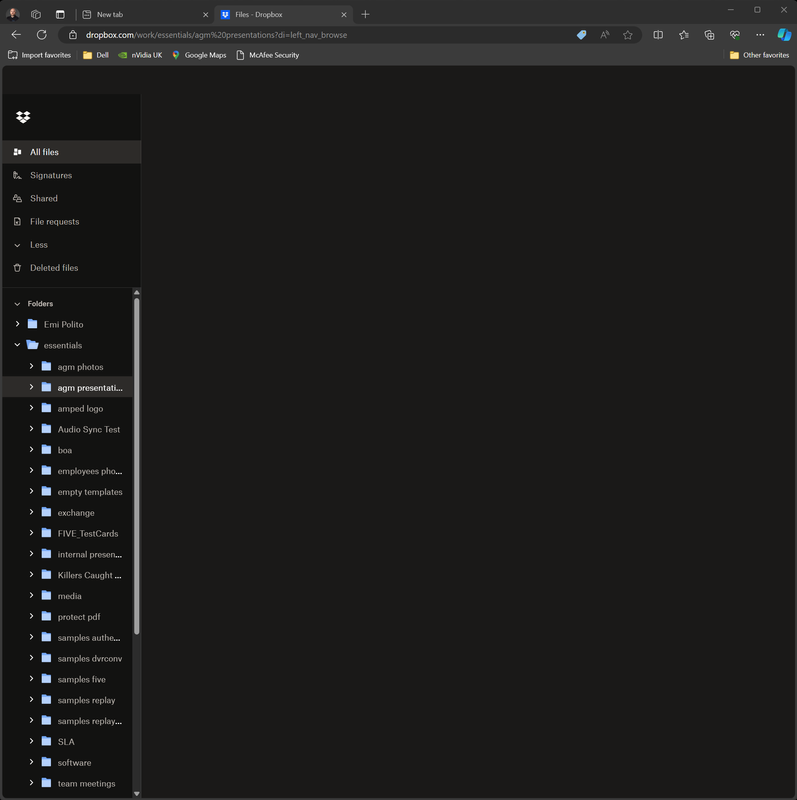The width and height of the screenshot is (797, 800).
Task: Open the media folder
Action: (x=69, y=596)
